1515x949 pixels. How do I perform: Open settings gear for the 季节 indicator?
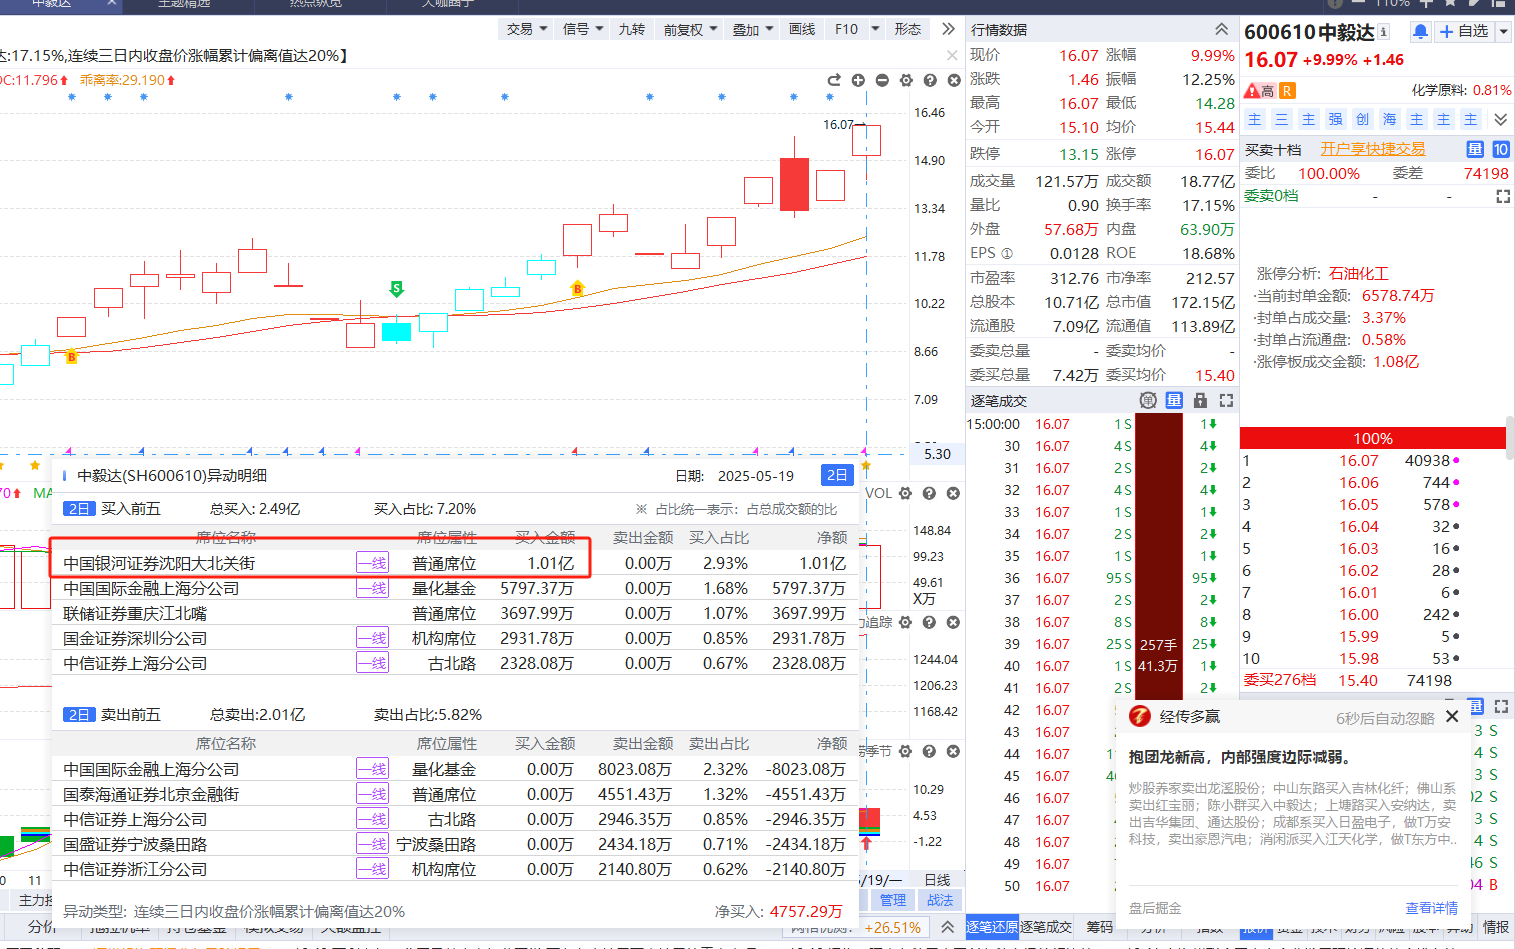click(905, 751)
